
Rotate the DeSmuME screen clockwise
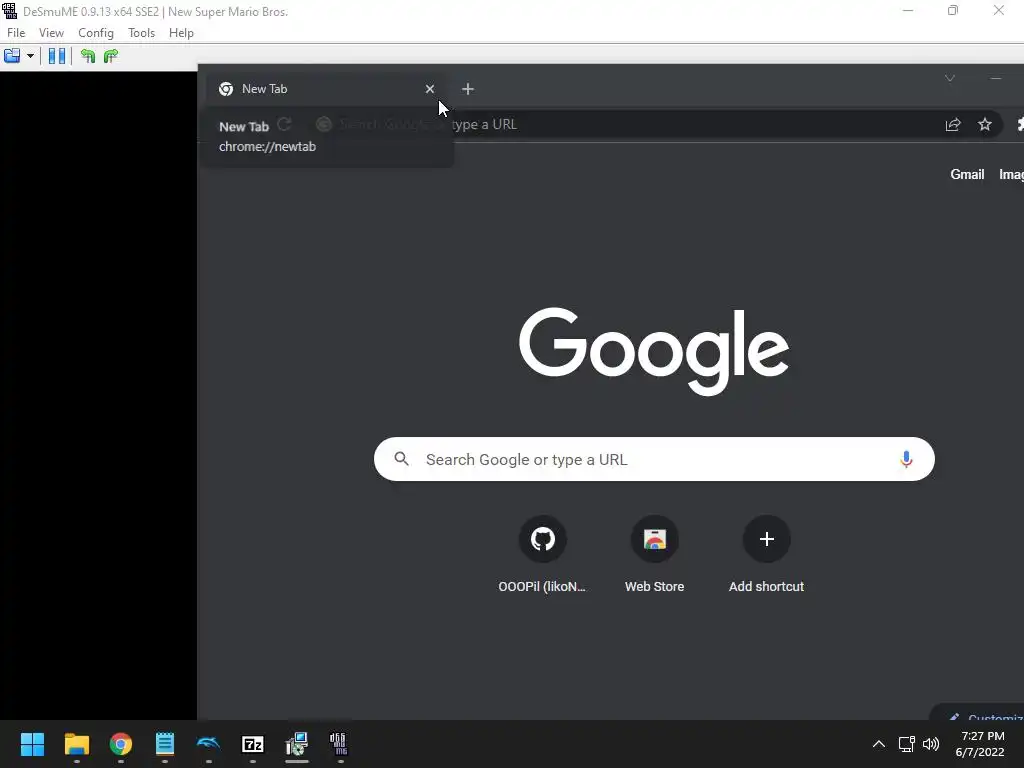pyautogui.click(x=111, y=56)
